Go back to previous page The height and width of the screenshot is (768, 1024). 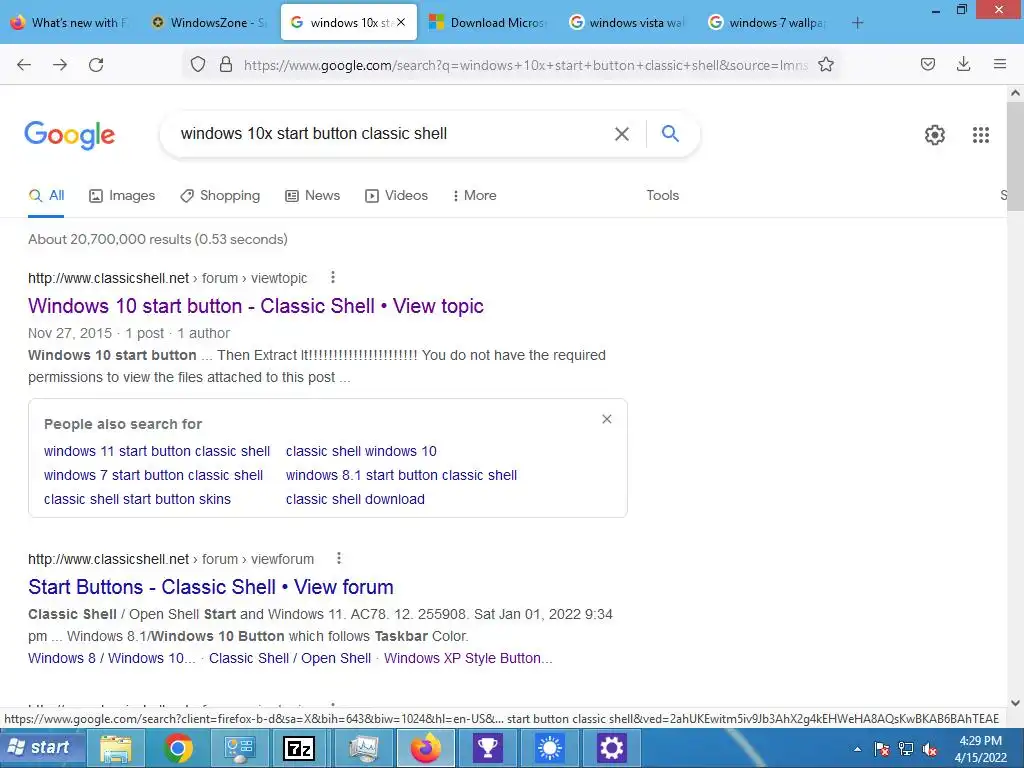click(x=24, y=65)
